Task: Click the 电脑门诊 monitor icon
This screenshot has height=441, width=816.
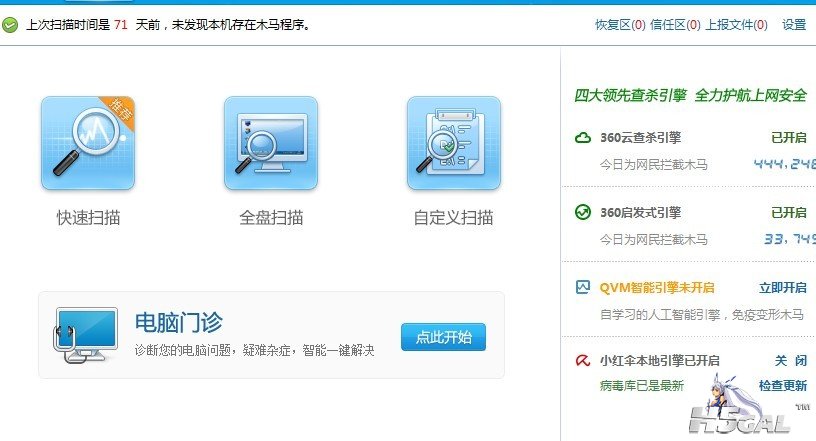Action: [x=86, y=335]
